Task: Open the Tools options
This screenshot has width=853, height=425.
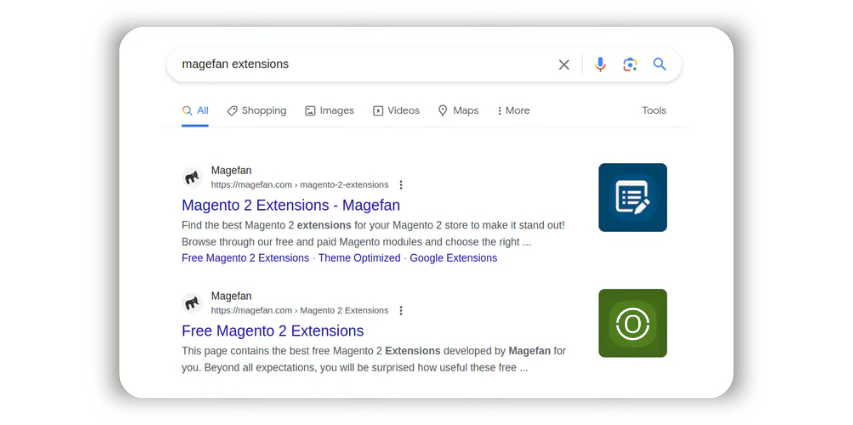Action: click(x=654, y=110)
